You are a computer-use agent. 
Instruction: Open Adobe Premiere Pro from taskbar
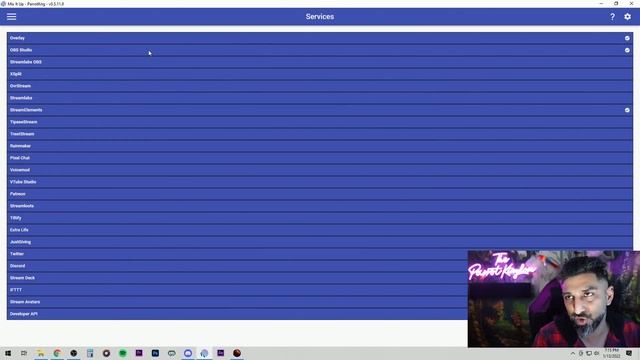click(x=139, y=353)
